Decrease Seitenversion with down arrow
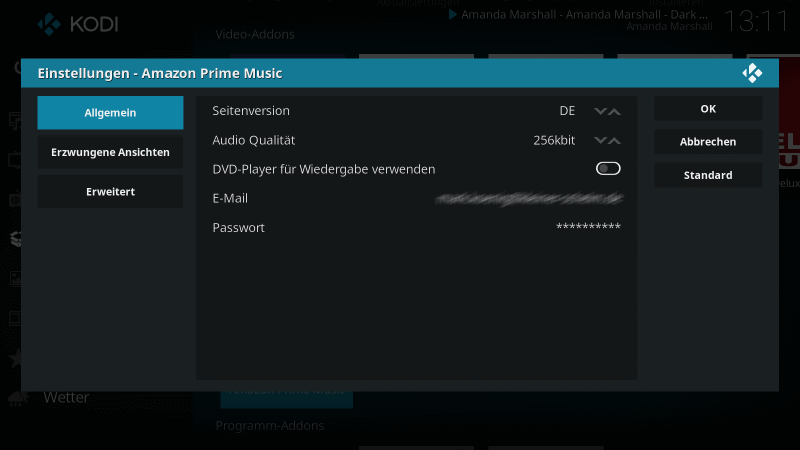Viewport: 800px width, 450px height. coord(601,111)
